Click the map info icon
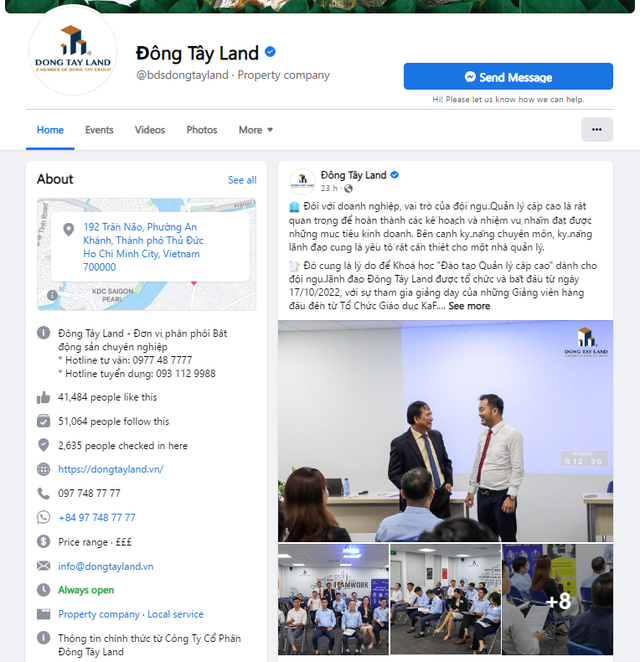Screen dimensions: 640x662 (52, 295)
